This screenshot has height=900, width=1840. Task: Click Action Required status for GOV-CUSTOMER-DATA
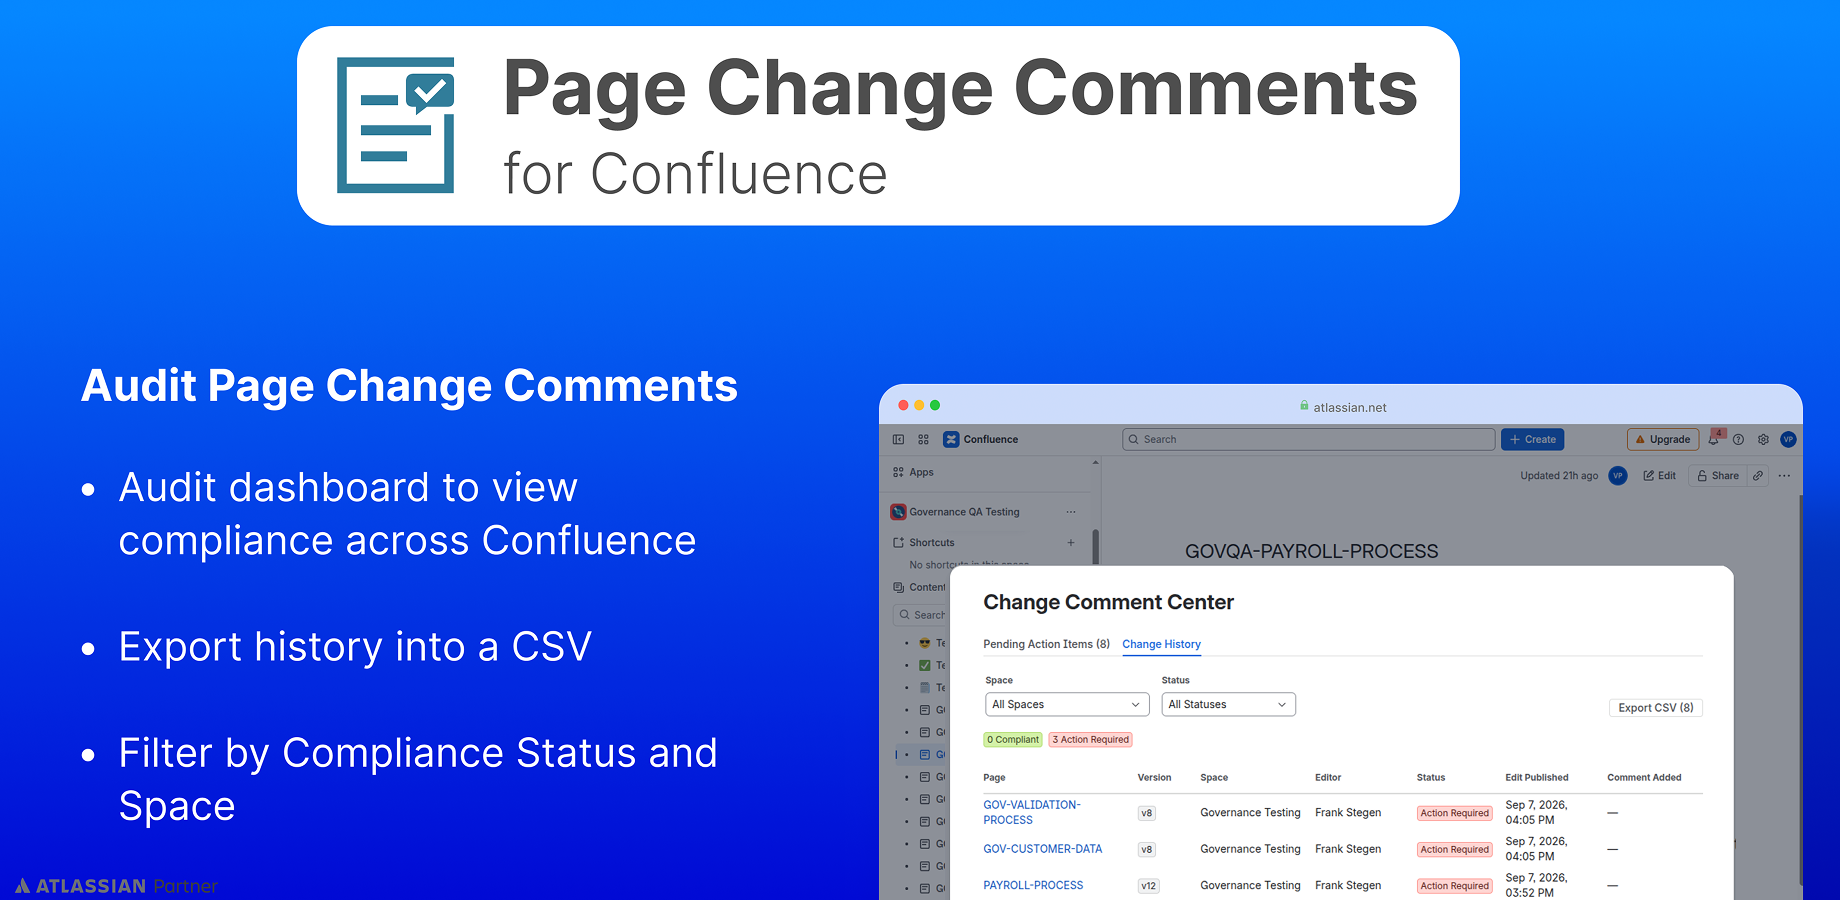click(1454, 849)
